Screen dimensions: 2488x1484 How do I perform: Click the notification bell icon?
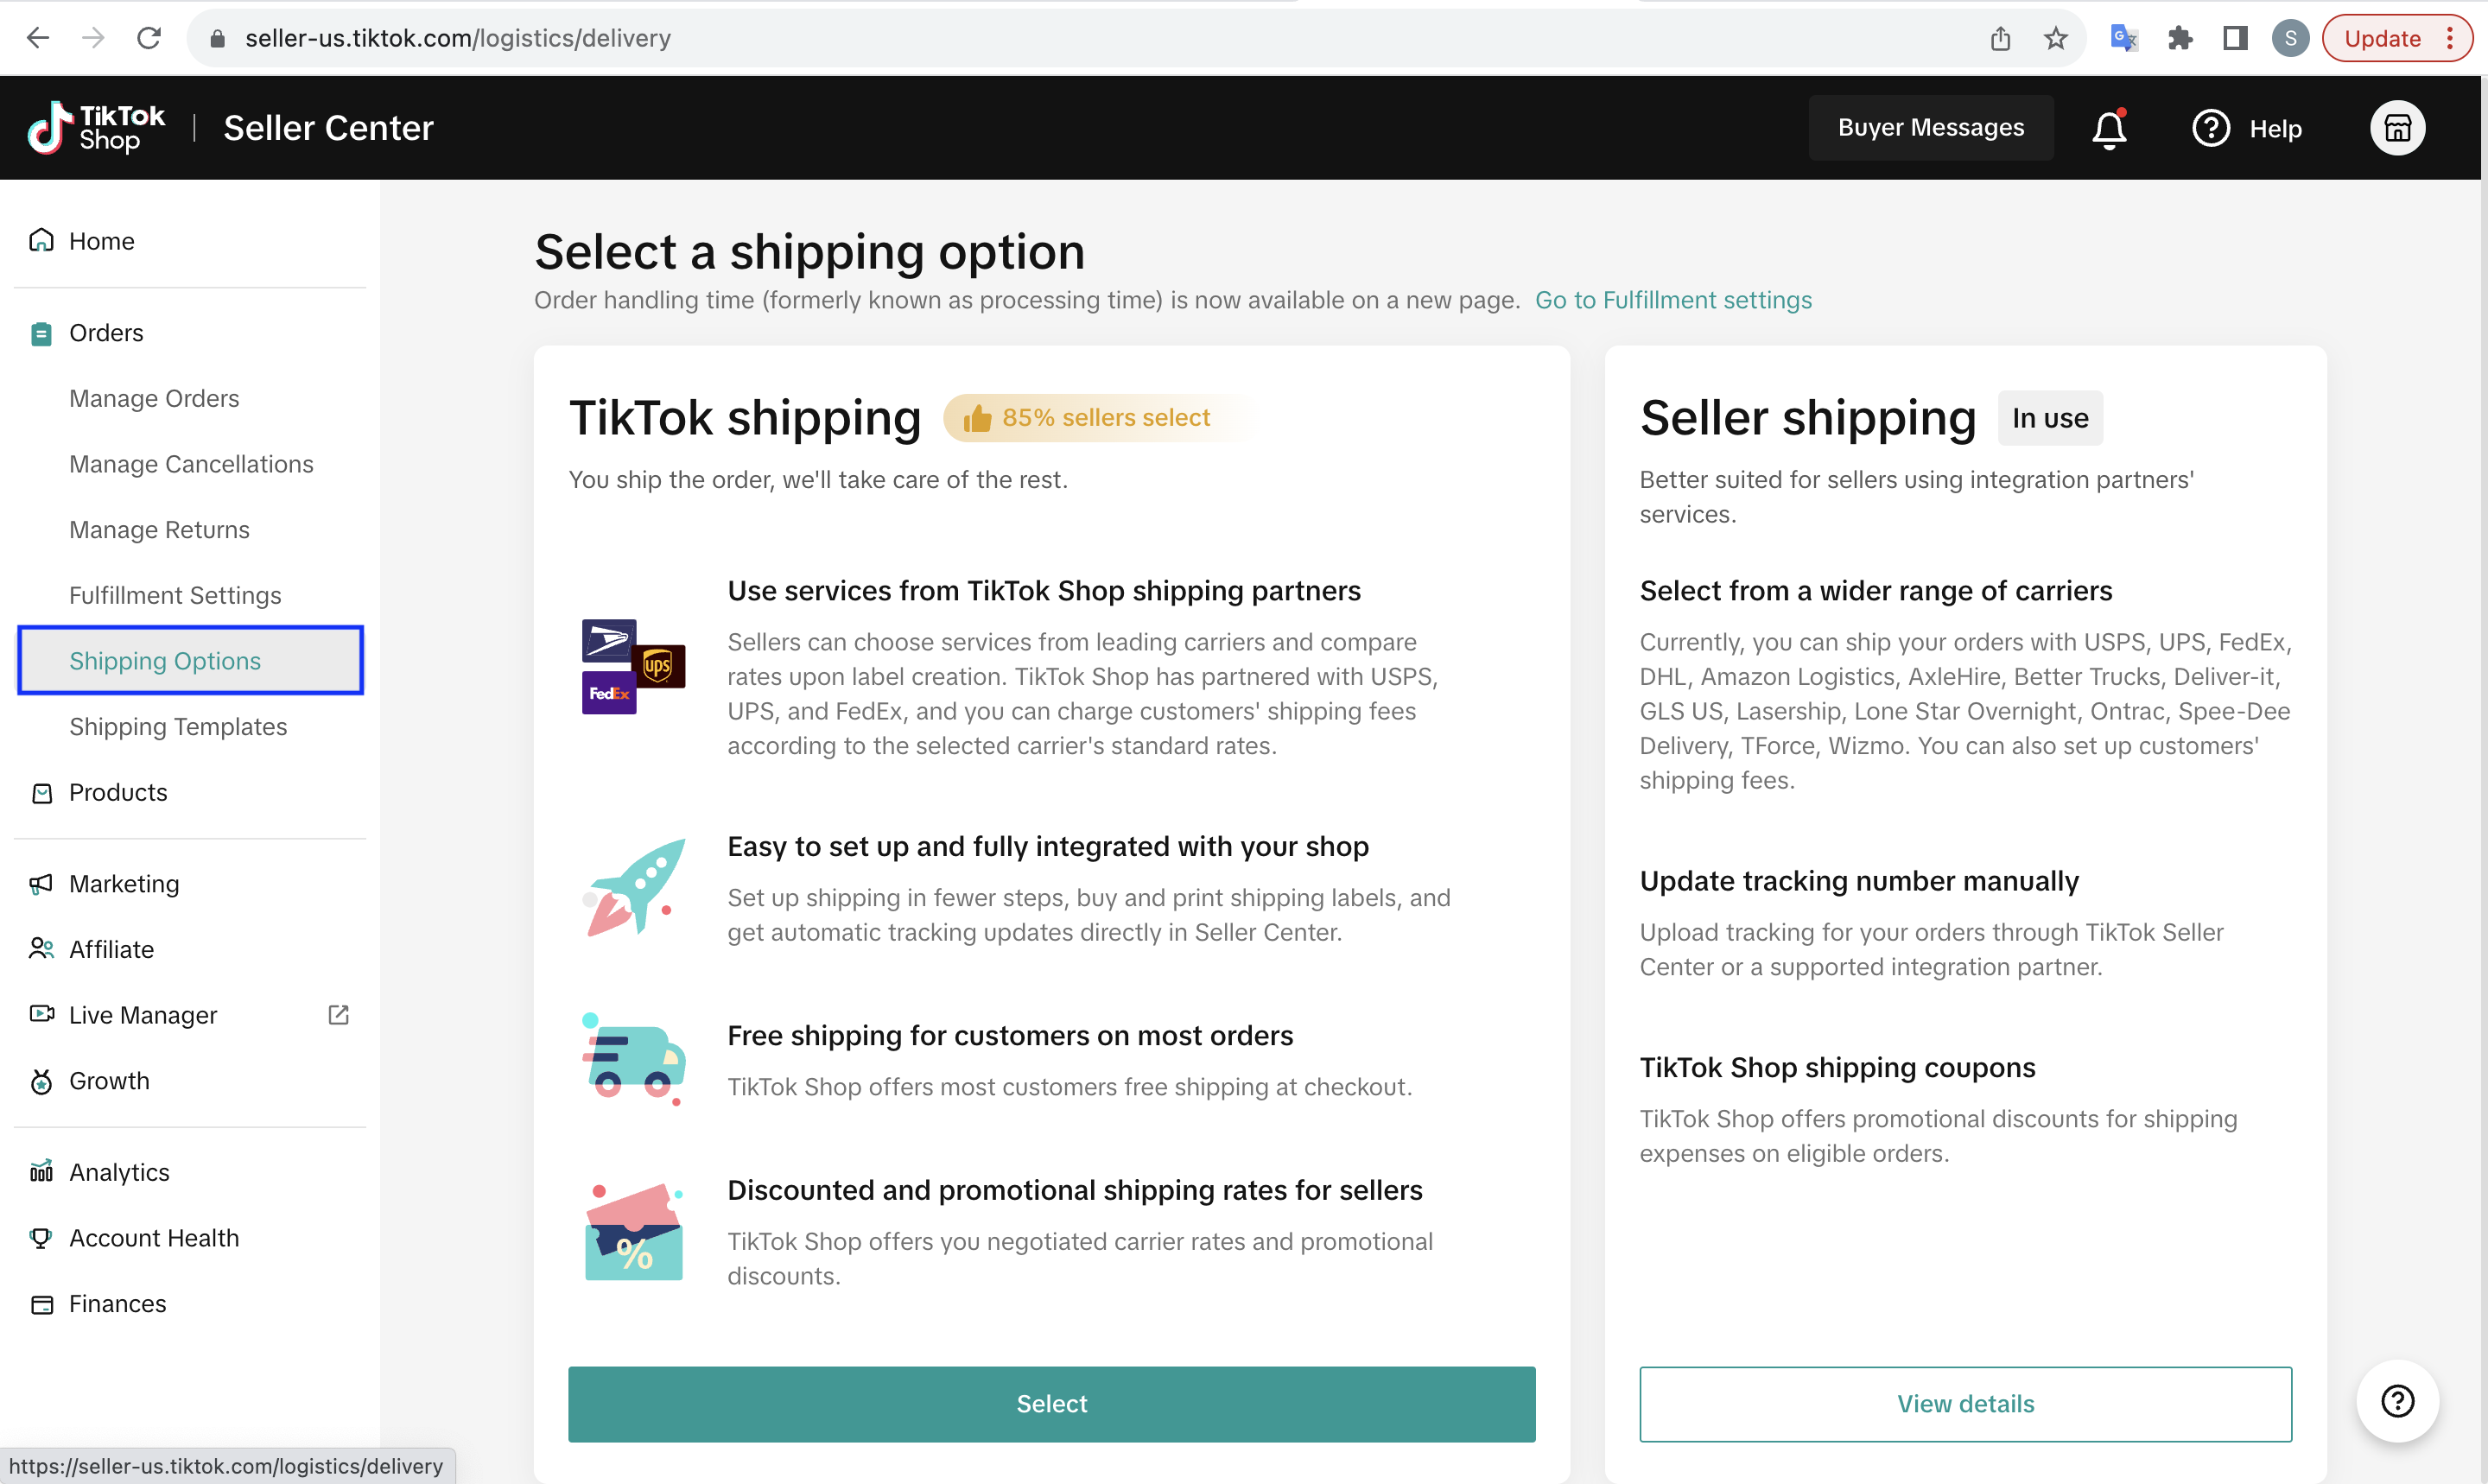[x=2109, y=129]
